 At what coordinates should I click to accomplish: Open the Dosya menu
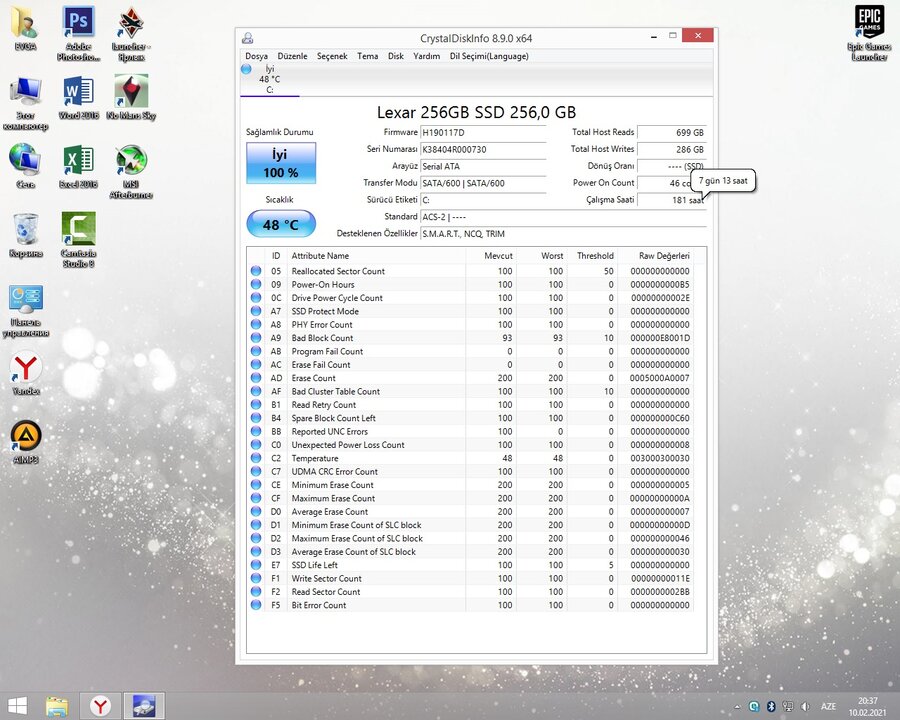click(257, 56)
